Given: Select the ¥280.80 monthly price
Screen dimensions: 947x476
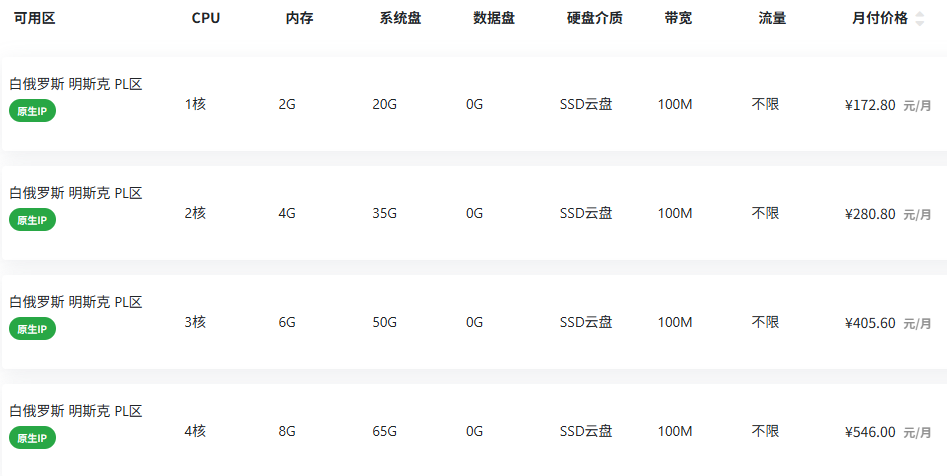Looking at the screenshot, I should click(870, 214).
